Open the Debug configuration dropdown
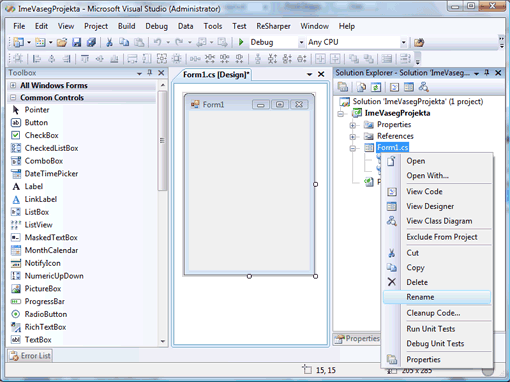The image size is (510, 382). click(301, 42)
